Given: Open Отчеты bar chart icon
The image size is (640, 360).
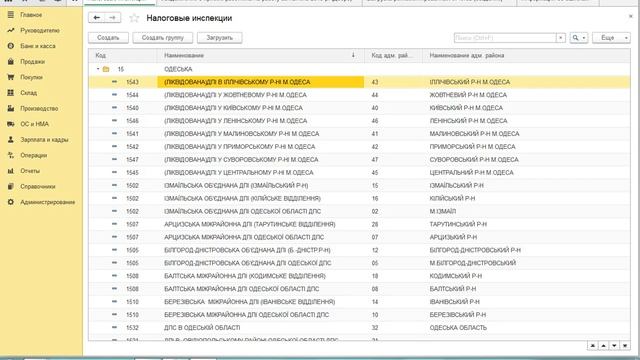Looking at the screenshot, I should click(11, 171).
